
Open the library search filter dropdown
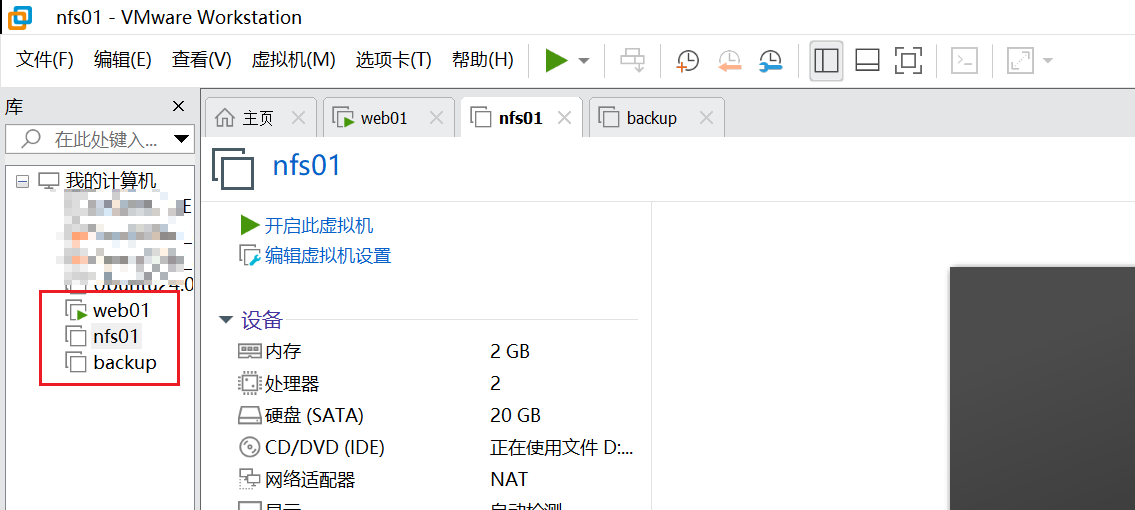click(x=182, y=139)
